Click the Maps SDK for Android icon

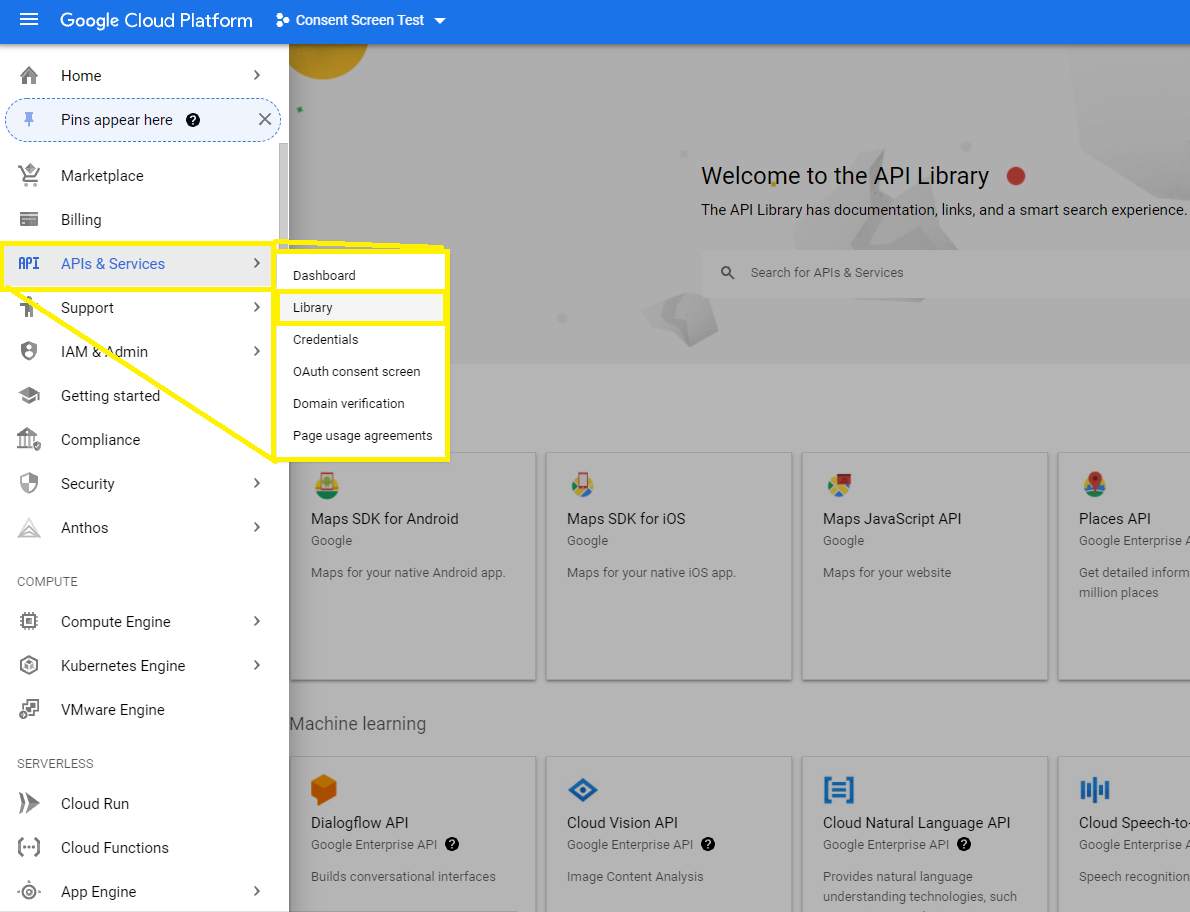pos(326,486)
